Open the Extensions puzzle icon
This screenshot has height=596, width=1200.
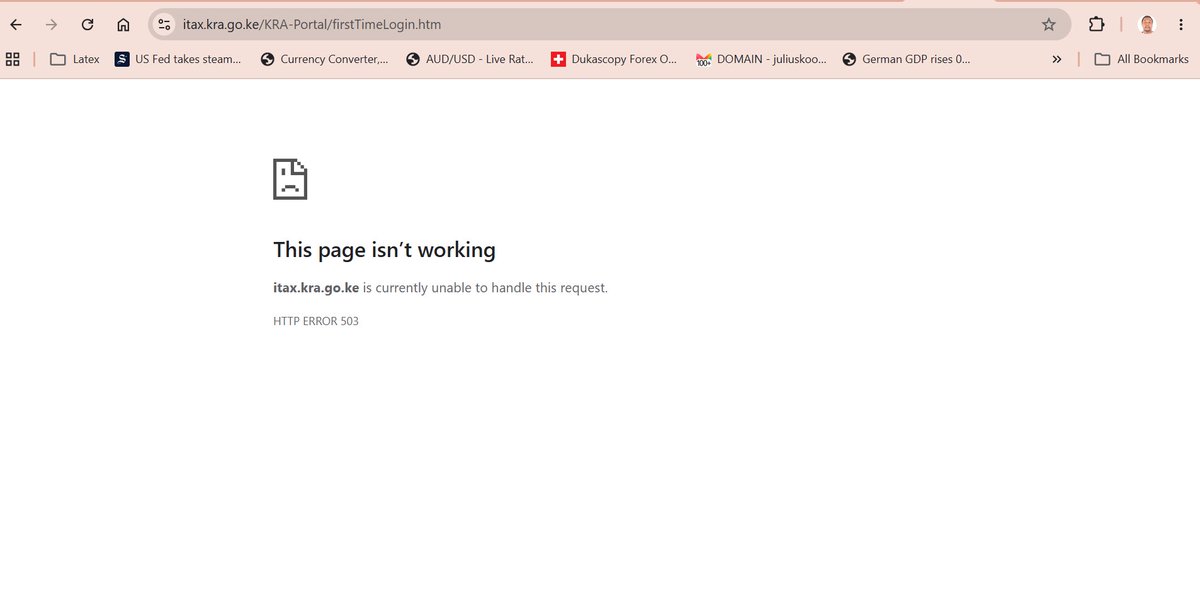coord(1096,25)
